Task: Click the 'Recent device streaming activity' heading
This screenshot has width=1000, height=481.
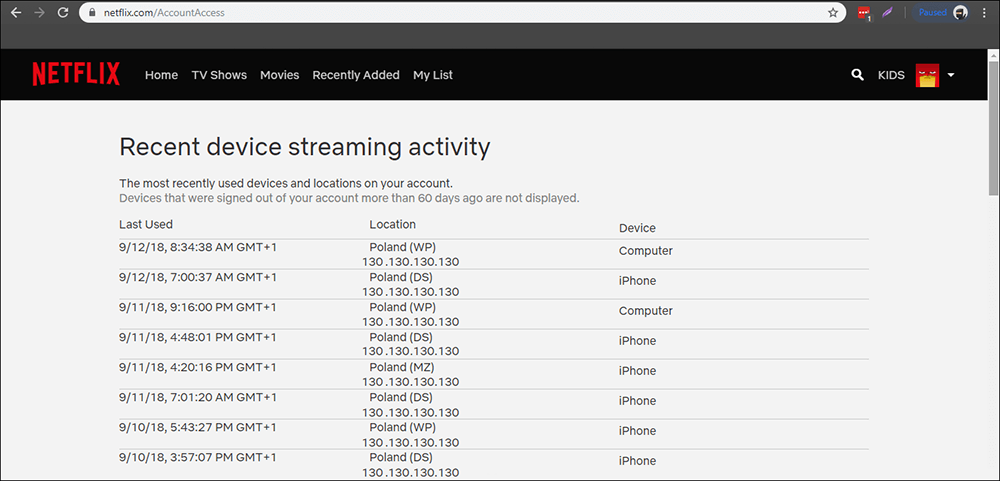Action: coord(305,147)
